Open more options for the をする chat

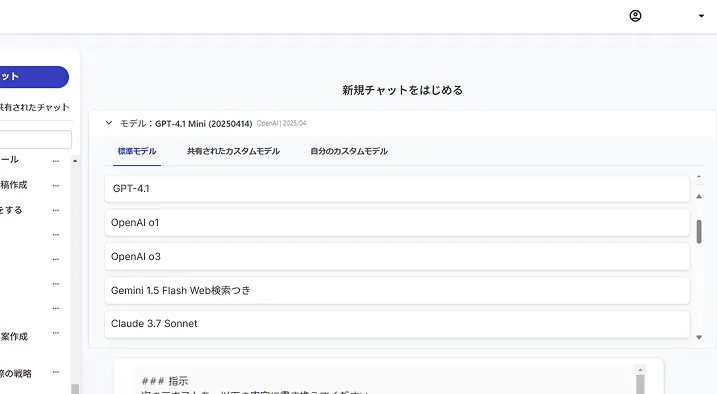(56, 210)
